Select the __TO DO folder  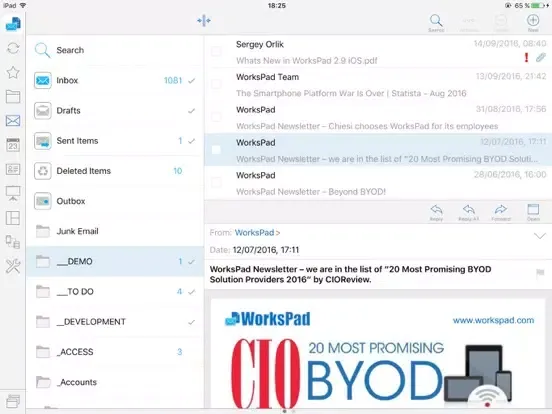[x=115, y=291]
